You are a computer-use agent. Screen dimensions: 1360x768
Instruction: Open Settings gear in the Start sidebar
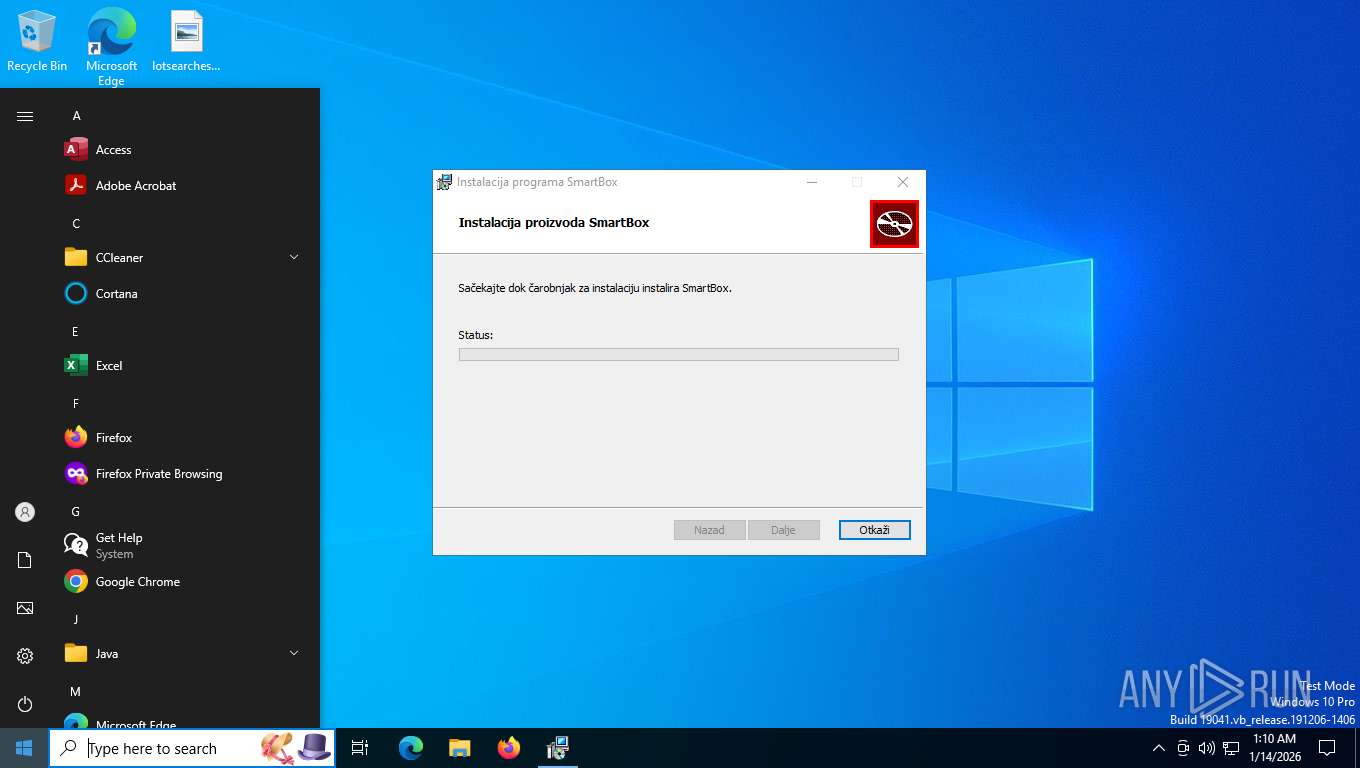click(x=25, y=656)
